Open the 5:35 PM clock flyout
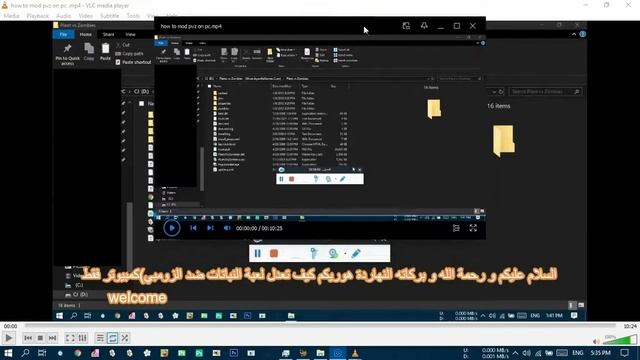 [x=600, y=353]
